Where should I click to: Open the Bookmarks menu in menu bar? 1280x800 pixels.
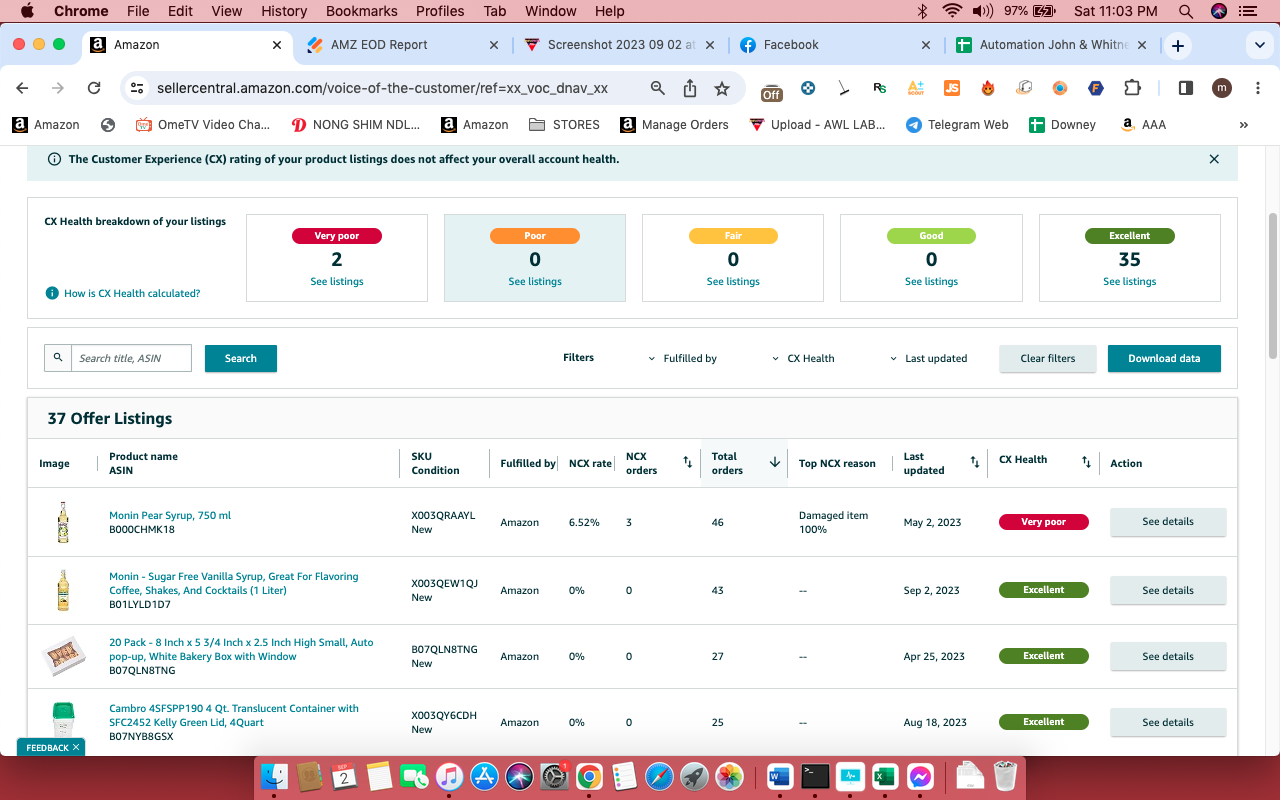coord(361,11)
